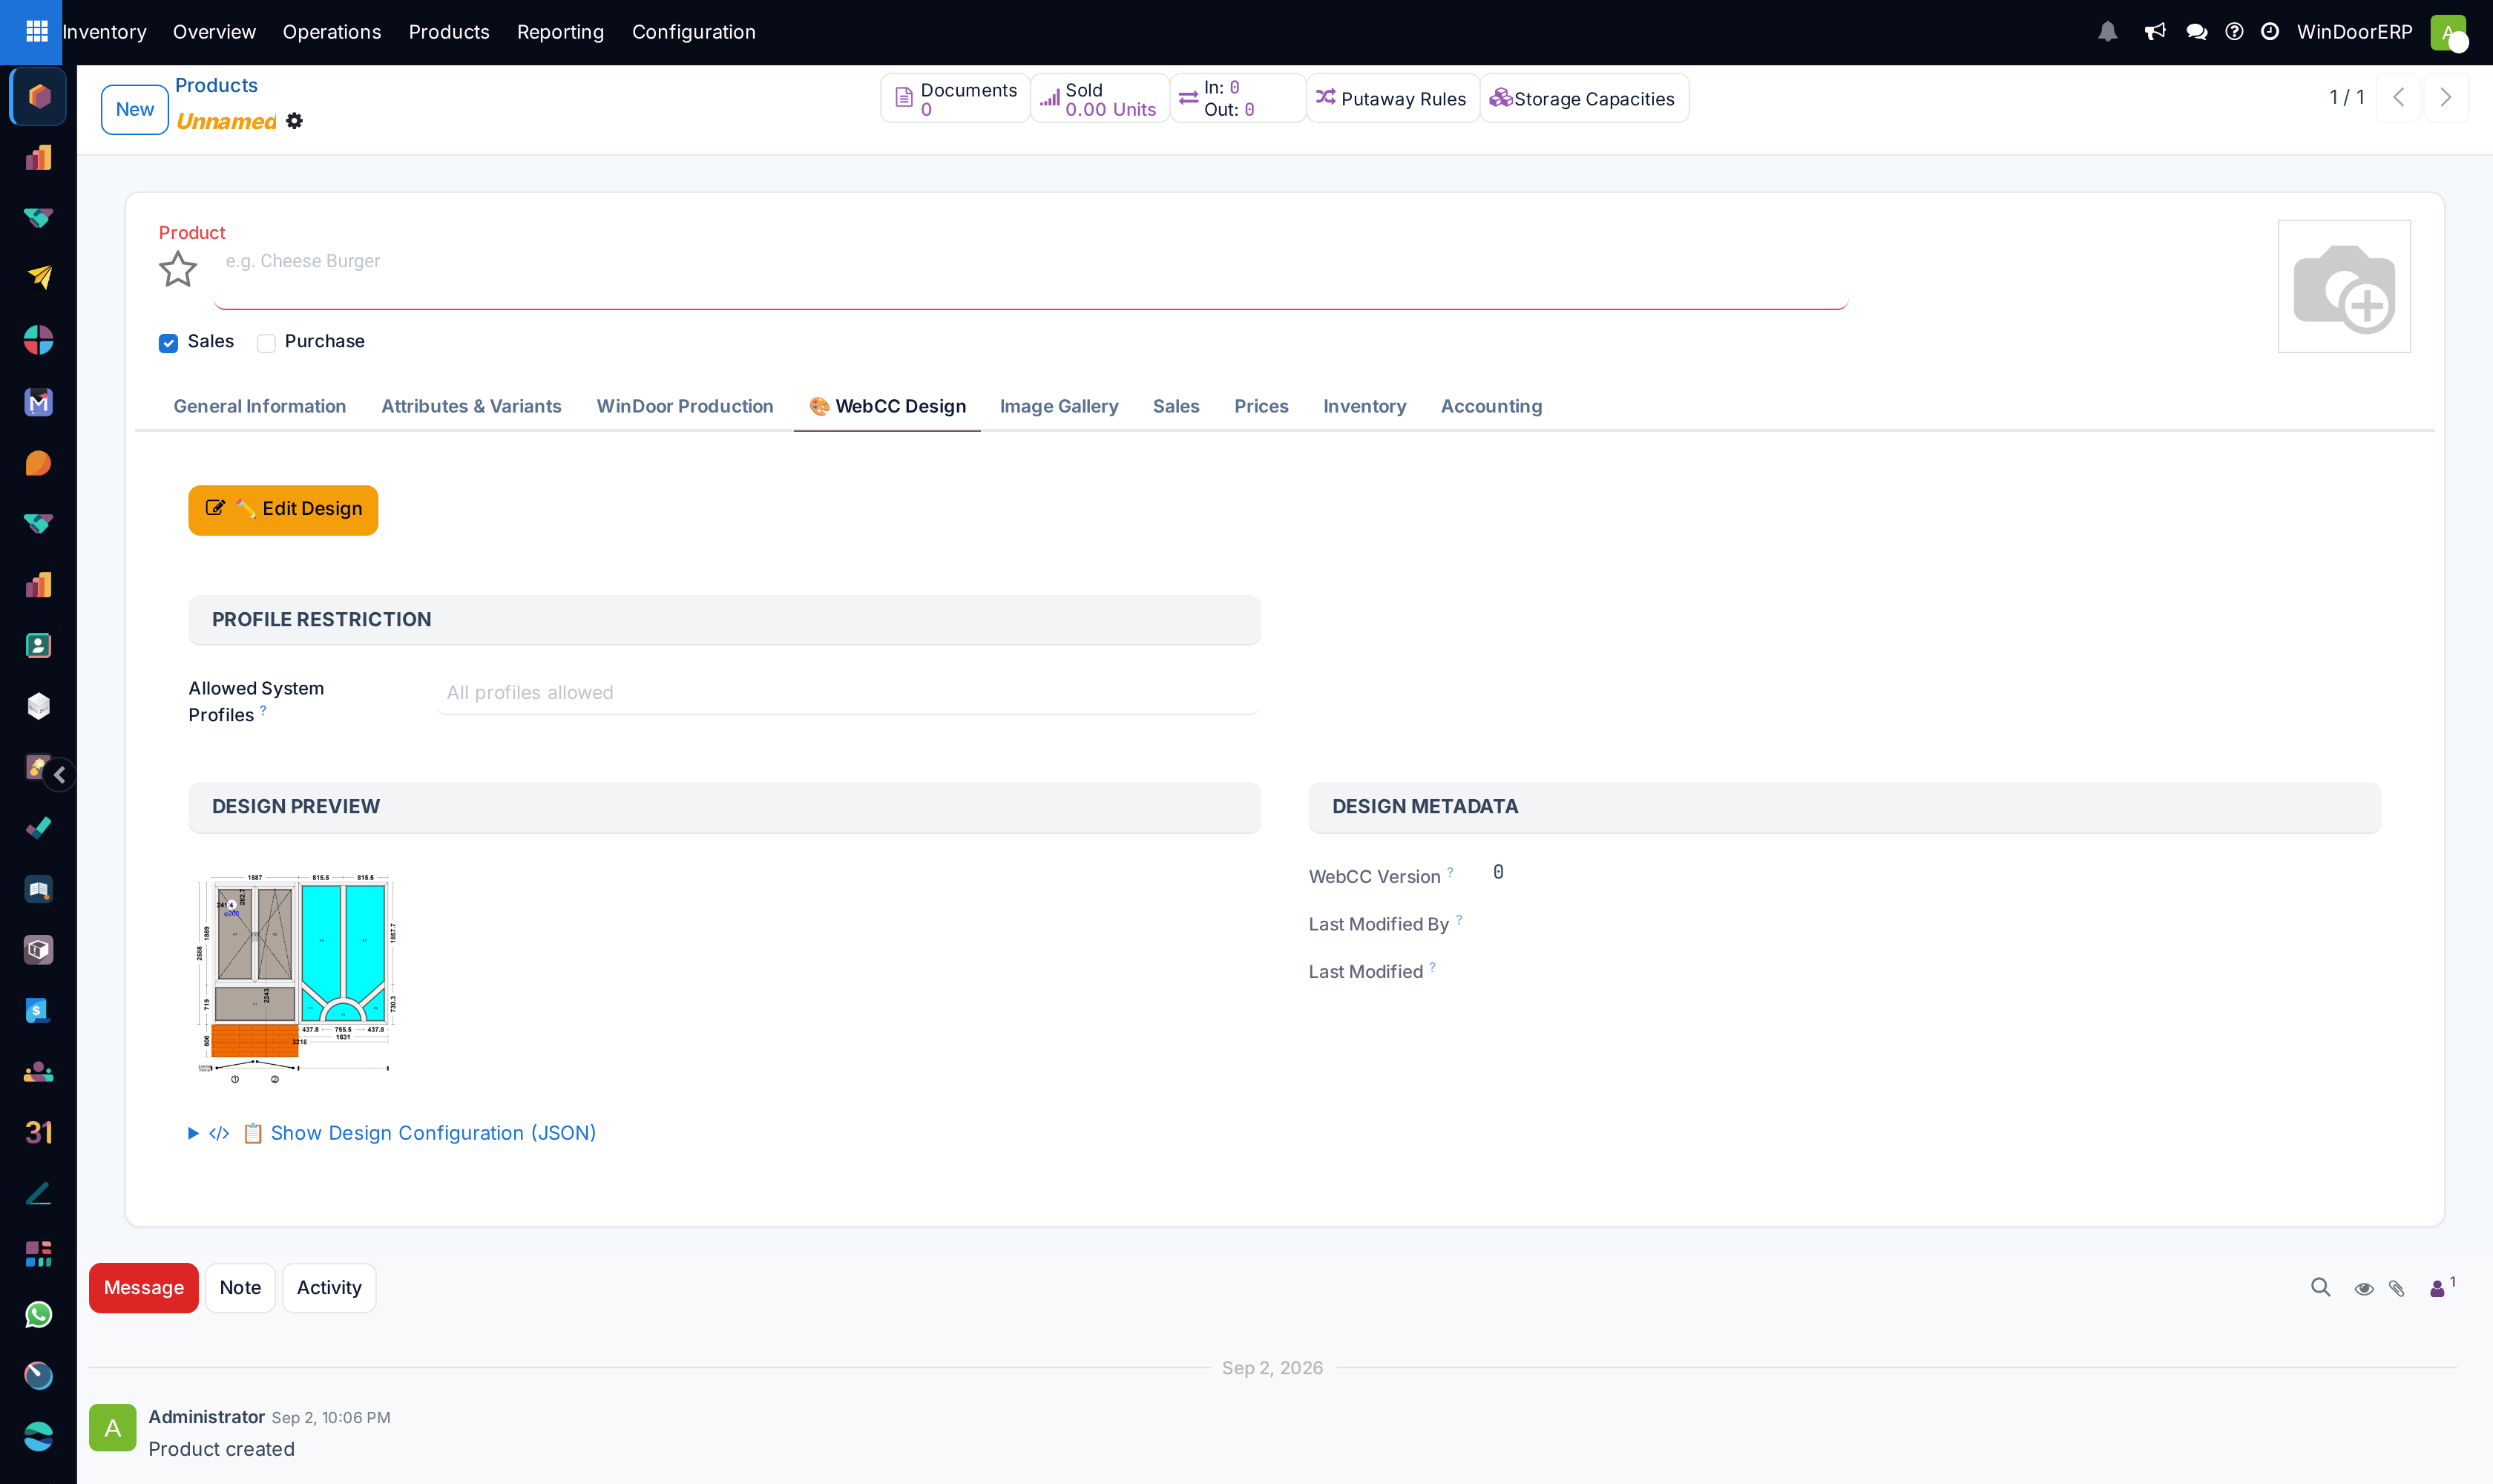Open the calendar 31 app in sidebar
The image size is (2493, 1484).
pyautogui.click(x=38, y=1133)
